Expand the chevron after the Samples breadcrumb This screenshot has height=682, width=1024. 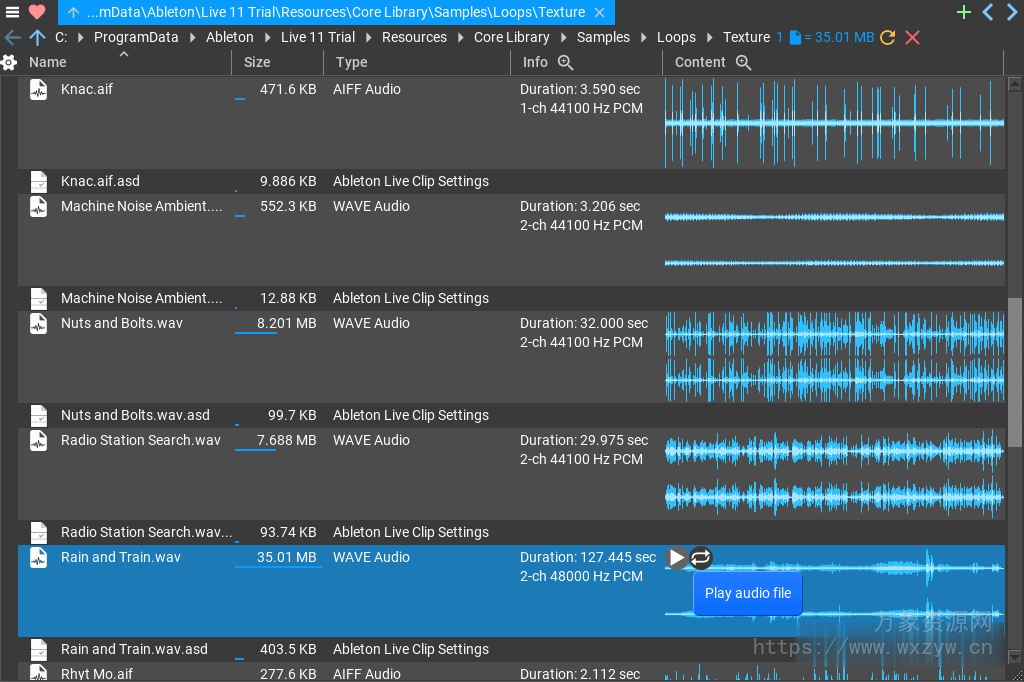click(x=643, y=37)
